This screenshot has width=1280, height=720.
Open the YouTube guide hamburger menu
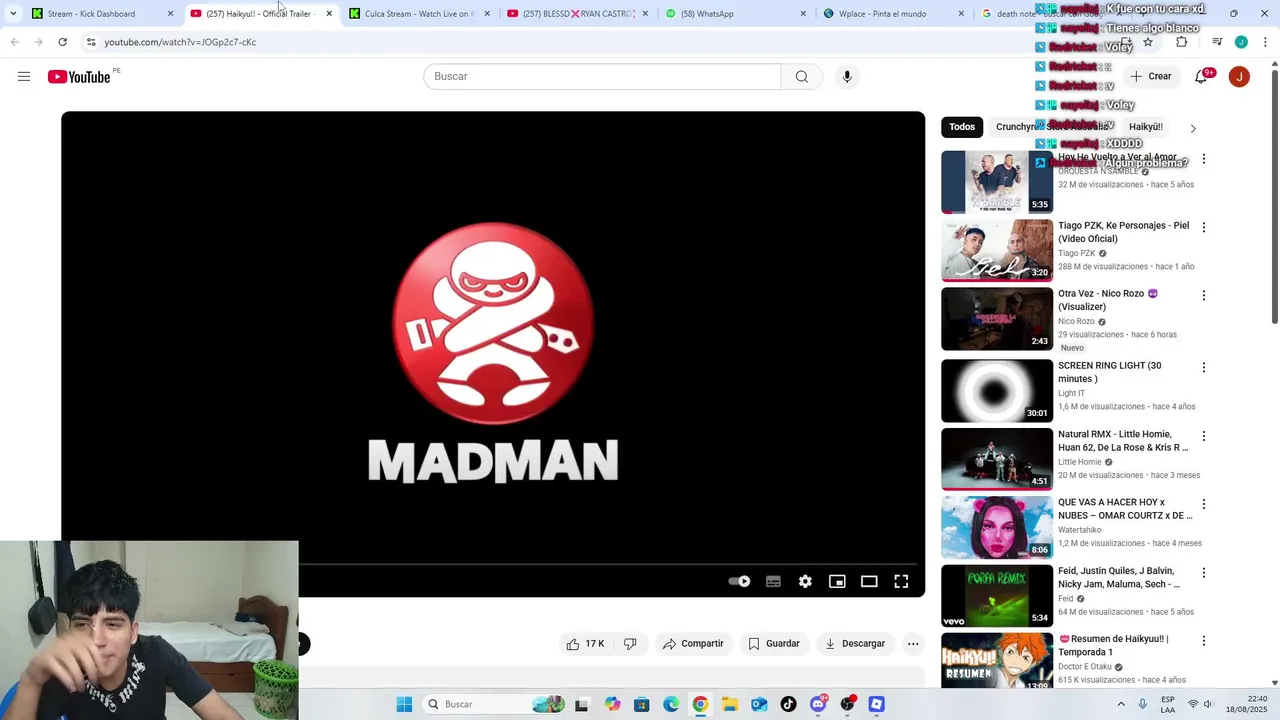[24, 77]
